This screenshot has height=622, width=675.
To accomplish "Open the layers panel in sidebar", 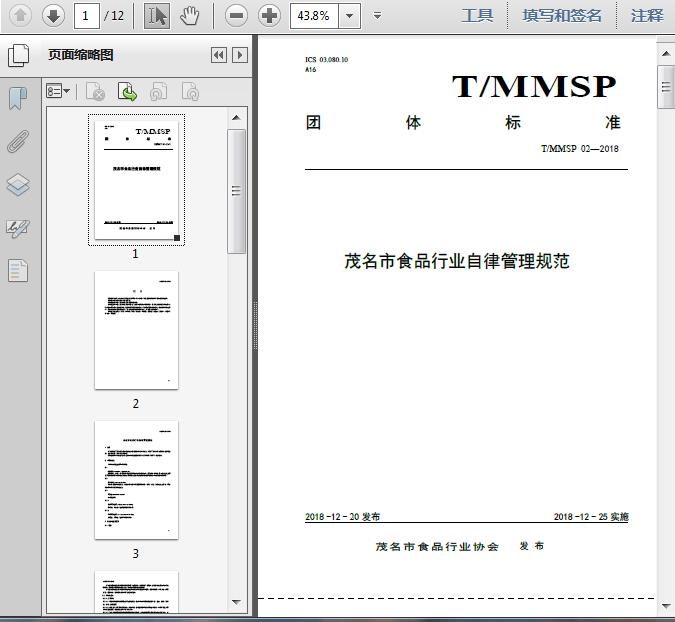I will point(18,185).
